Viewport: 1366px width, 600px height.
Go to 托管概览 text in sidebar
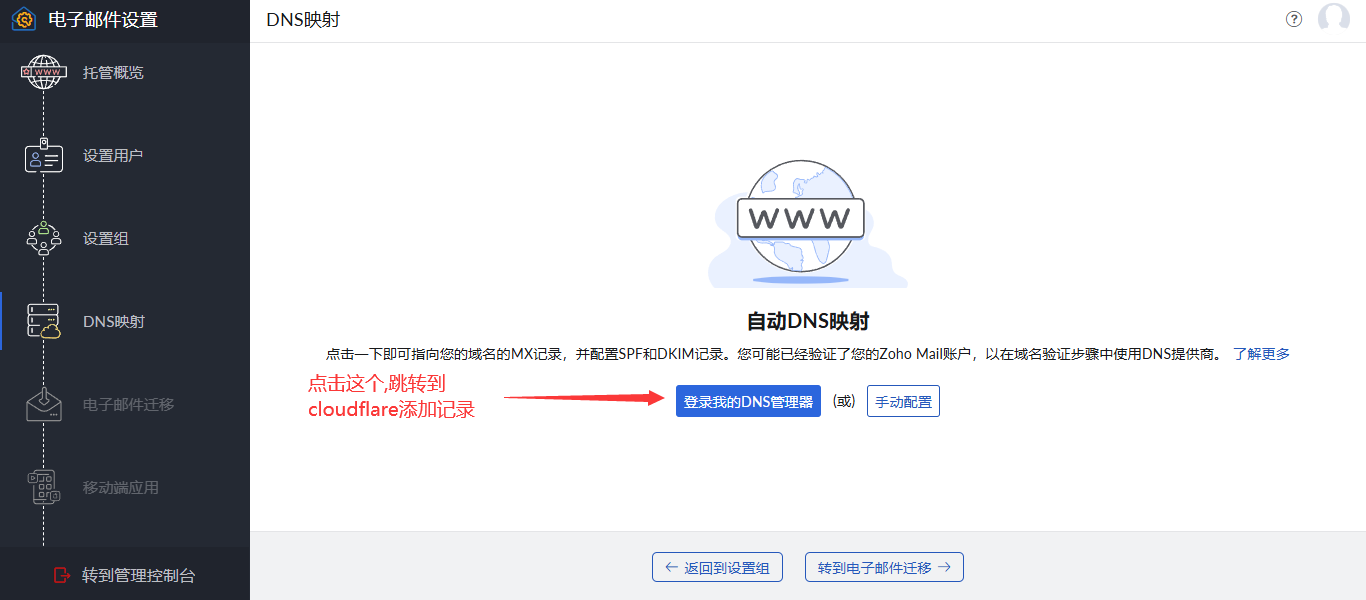click(113, 73)
